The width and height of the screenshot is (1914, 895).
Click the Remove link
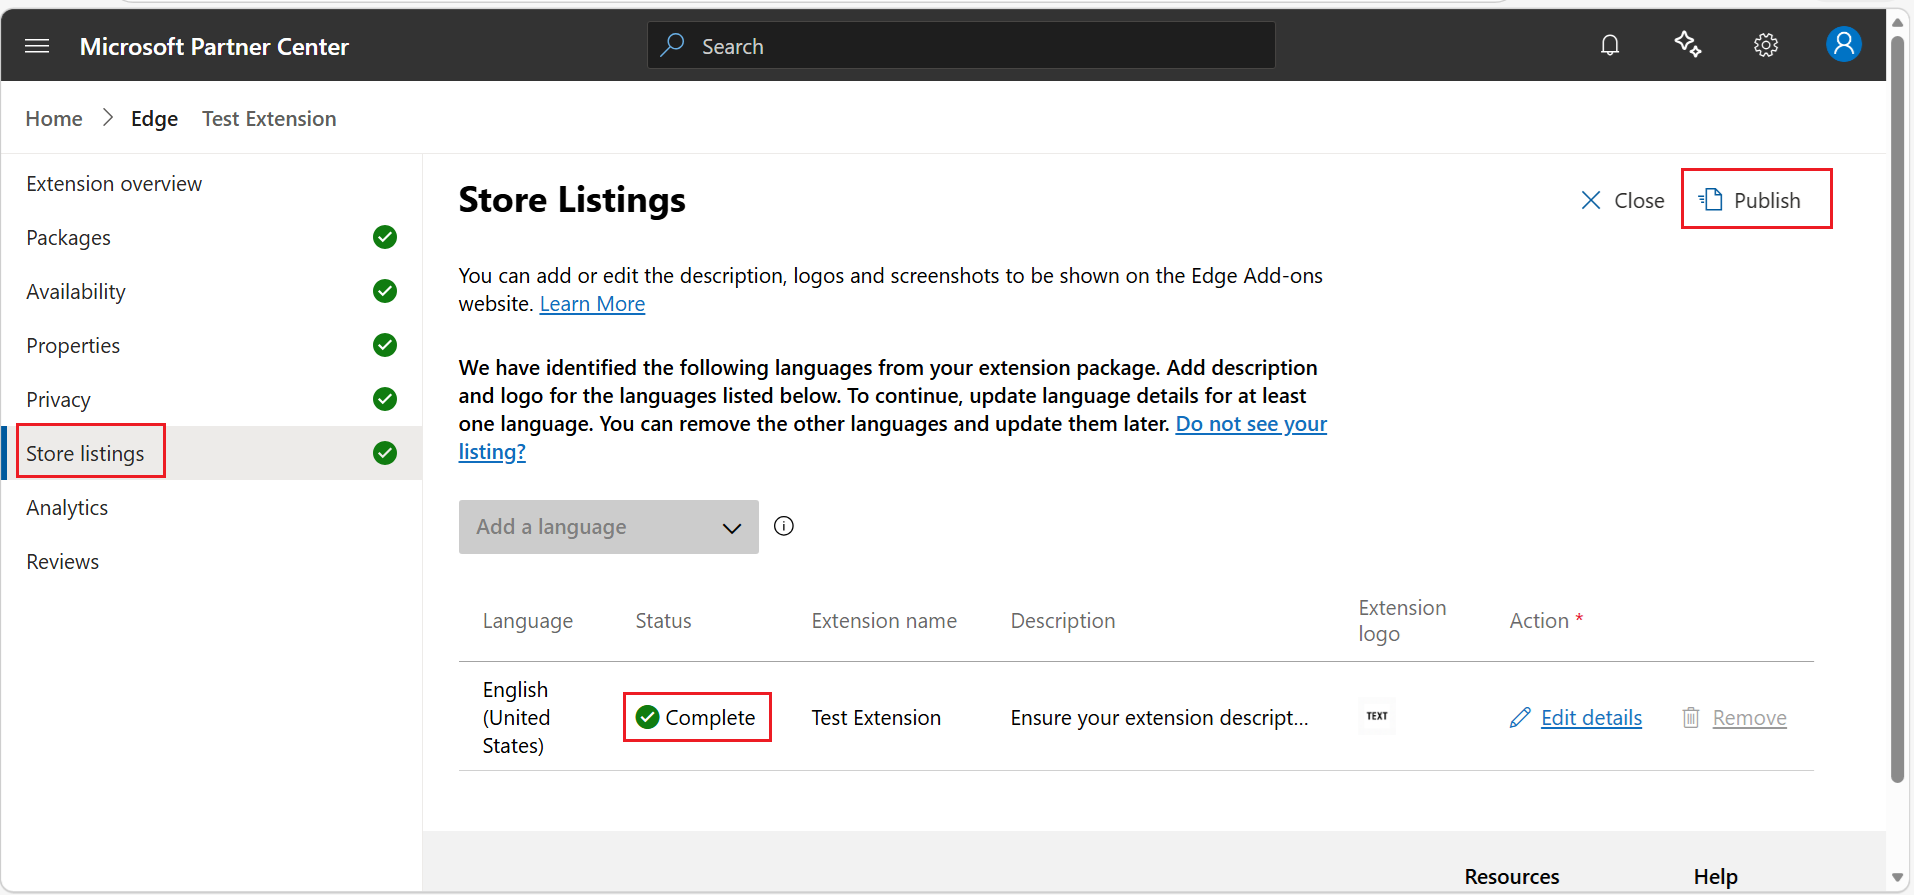pyautogui.click(x=1749, y=717)
